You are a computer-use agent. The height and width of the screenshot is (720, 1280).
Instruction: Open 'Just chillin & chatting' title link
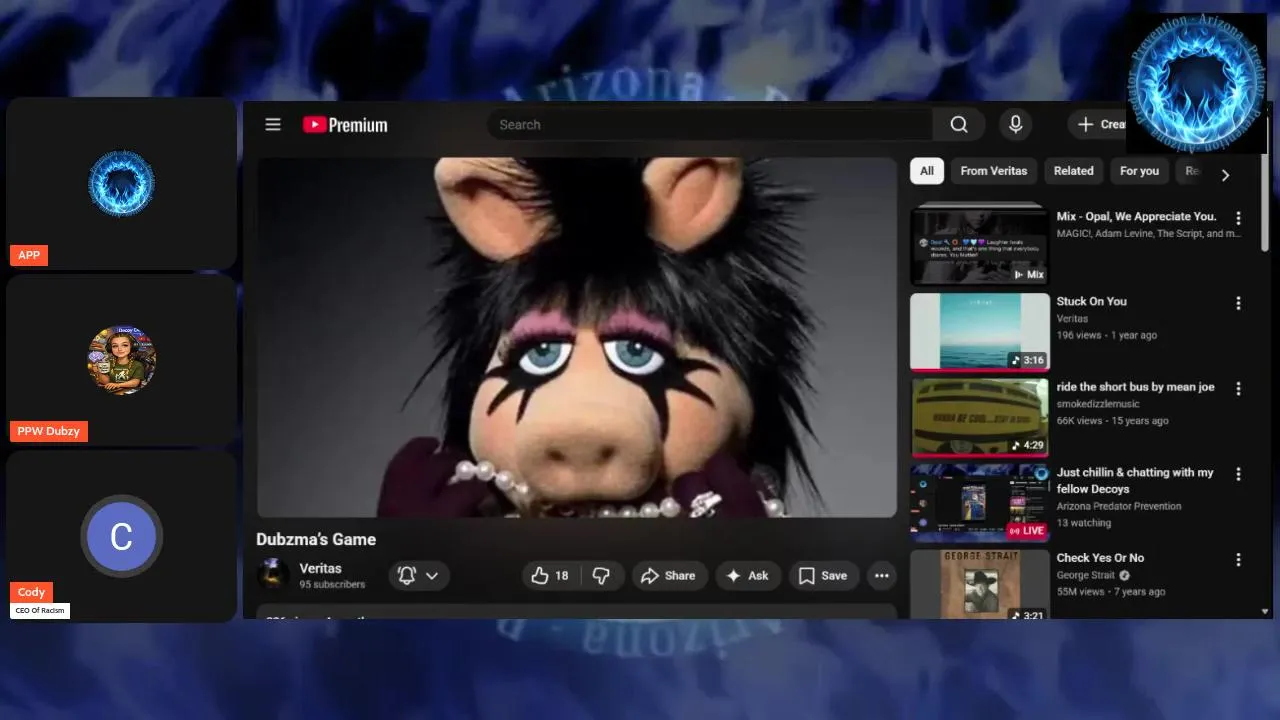click(x=1135, y=480)
